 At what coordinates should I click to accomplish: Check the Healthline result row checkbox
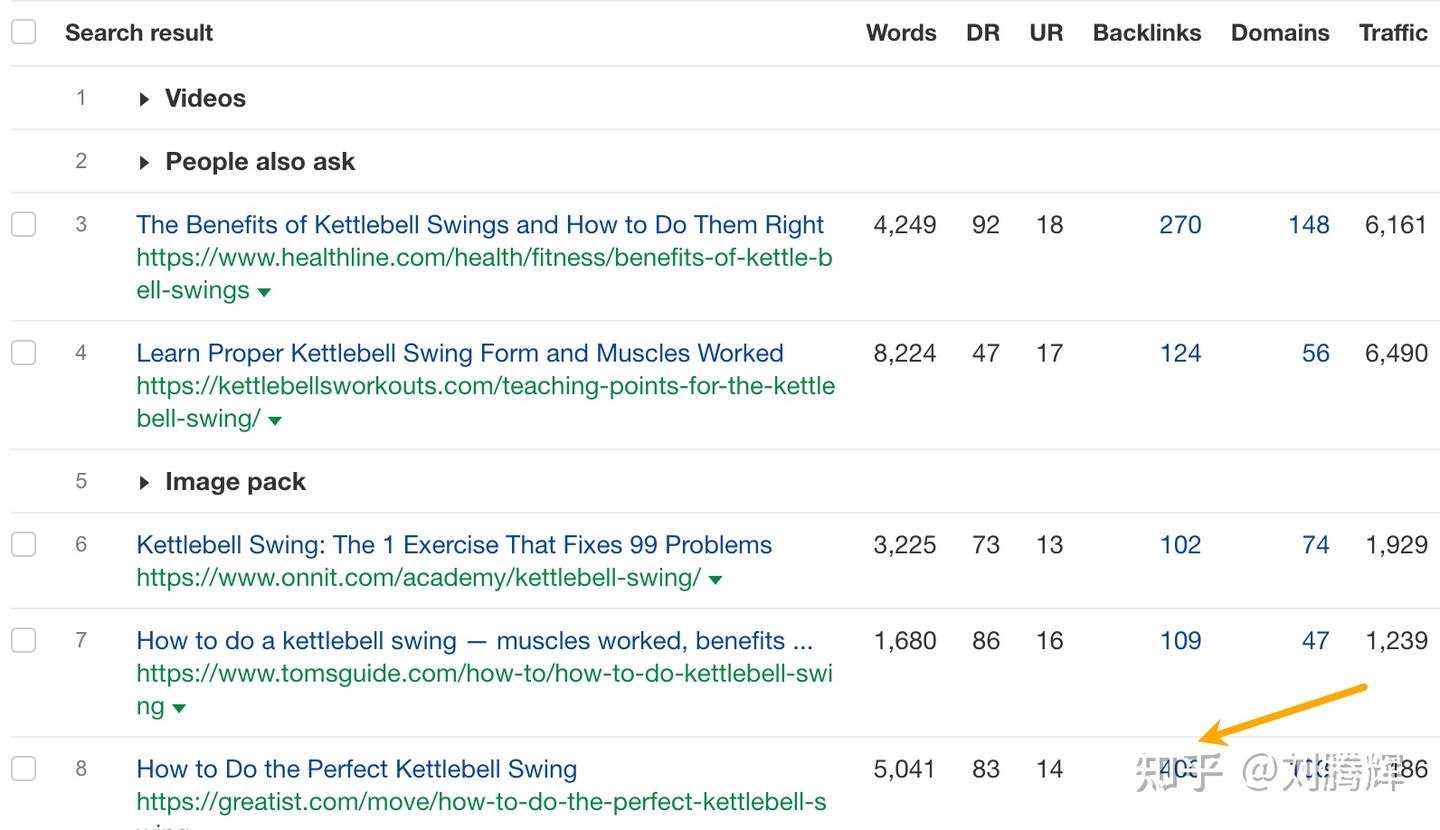click(23, 224)
